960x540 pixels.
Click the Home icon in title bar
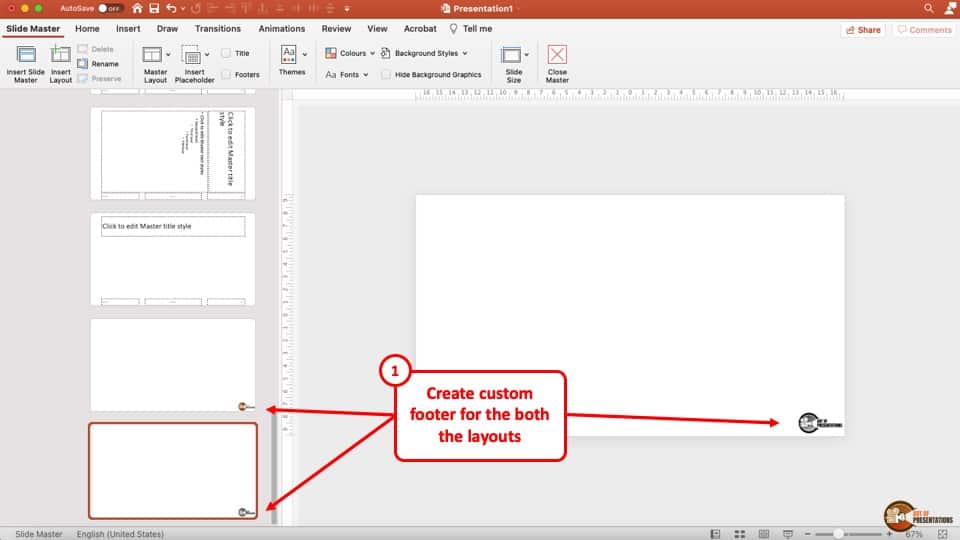137,9
